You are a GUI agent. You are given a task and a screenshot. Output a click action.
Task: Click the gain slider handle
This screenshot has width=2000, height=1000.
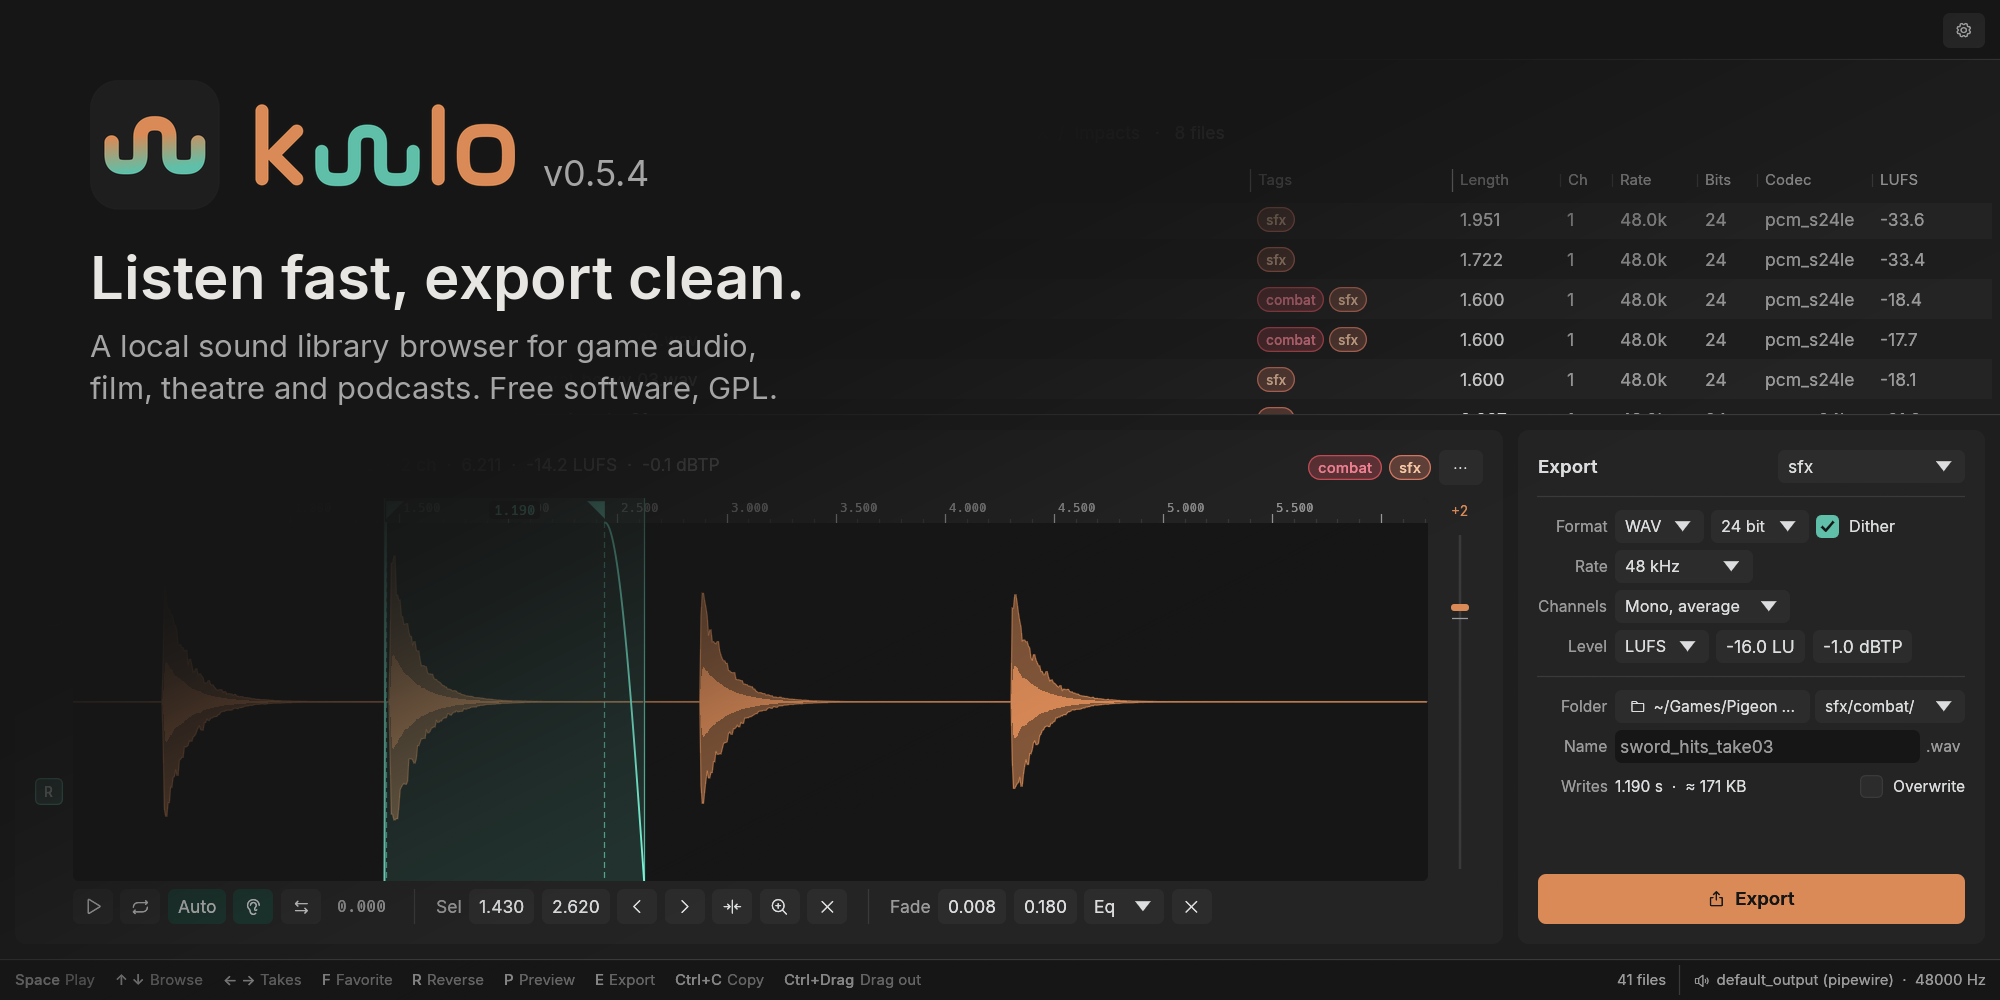(1460, 608)
